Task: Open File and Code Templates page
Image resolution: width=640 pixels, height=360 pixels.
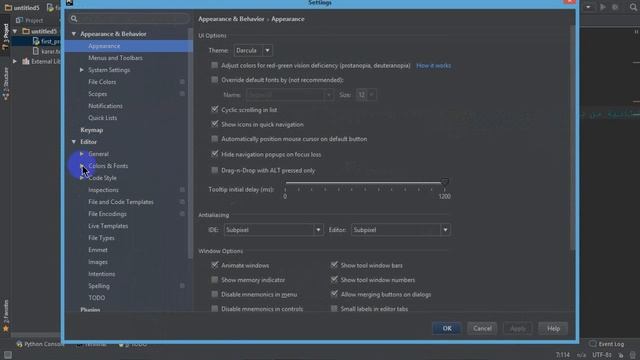Action: 121,202
